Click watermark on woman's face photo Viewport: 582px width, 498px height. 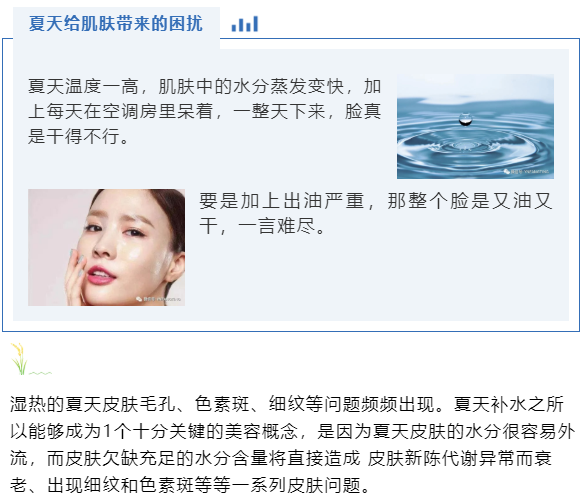coord(158,299)
